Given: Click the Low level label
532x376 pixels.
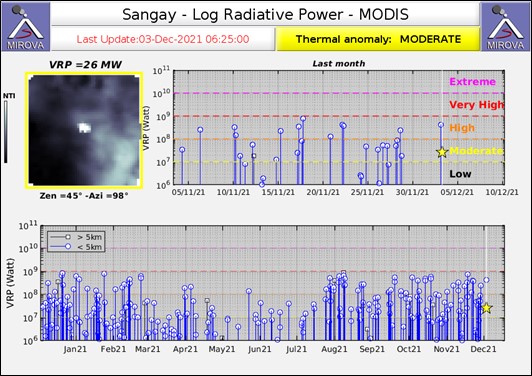Looking at the screenshot, I should [460, 174].
